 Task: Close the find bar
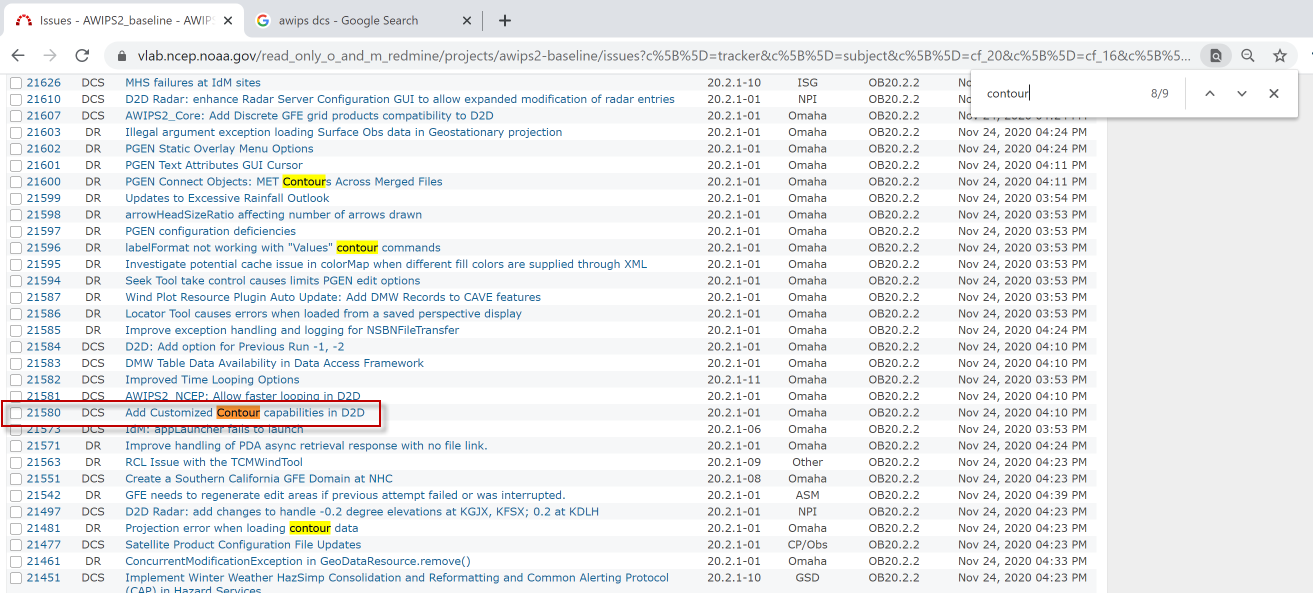pyautogui.click(x=1274, y=93)
